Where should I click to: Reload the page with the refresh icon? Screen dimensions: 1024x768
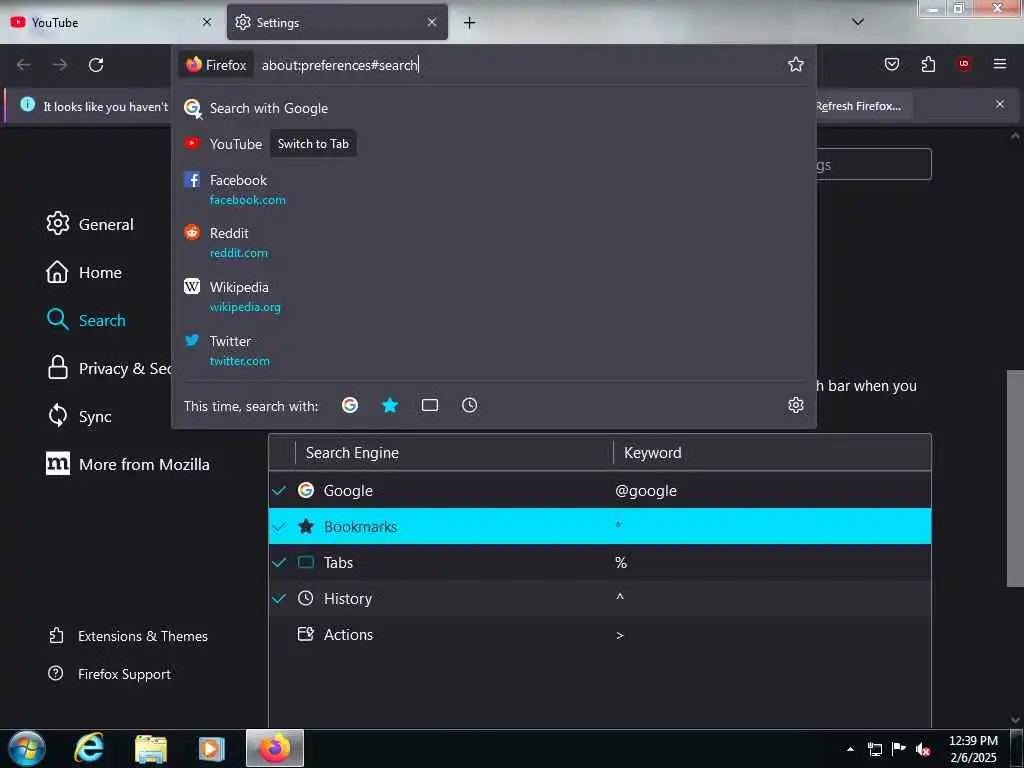96,65
